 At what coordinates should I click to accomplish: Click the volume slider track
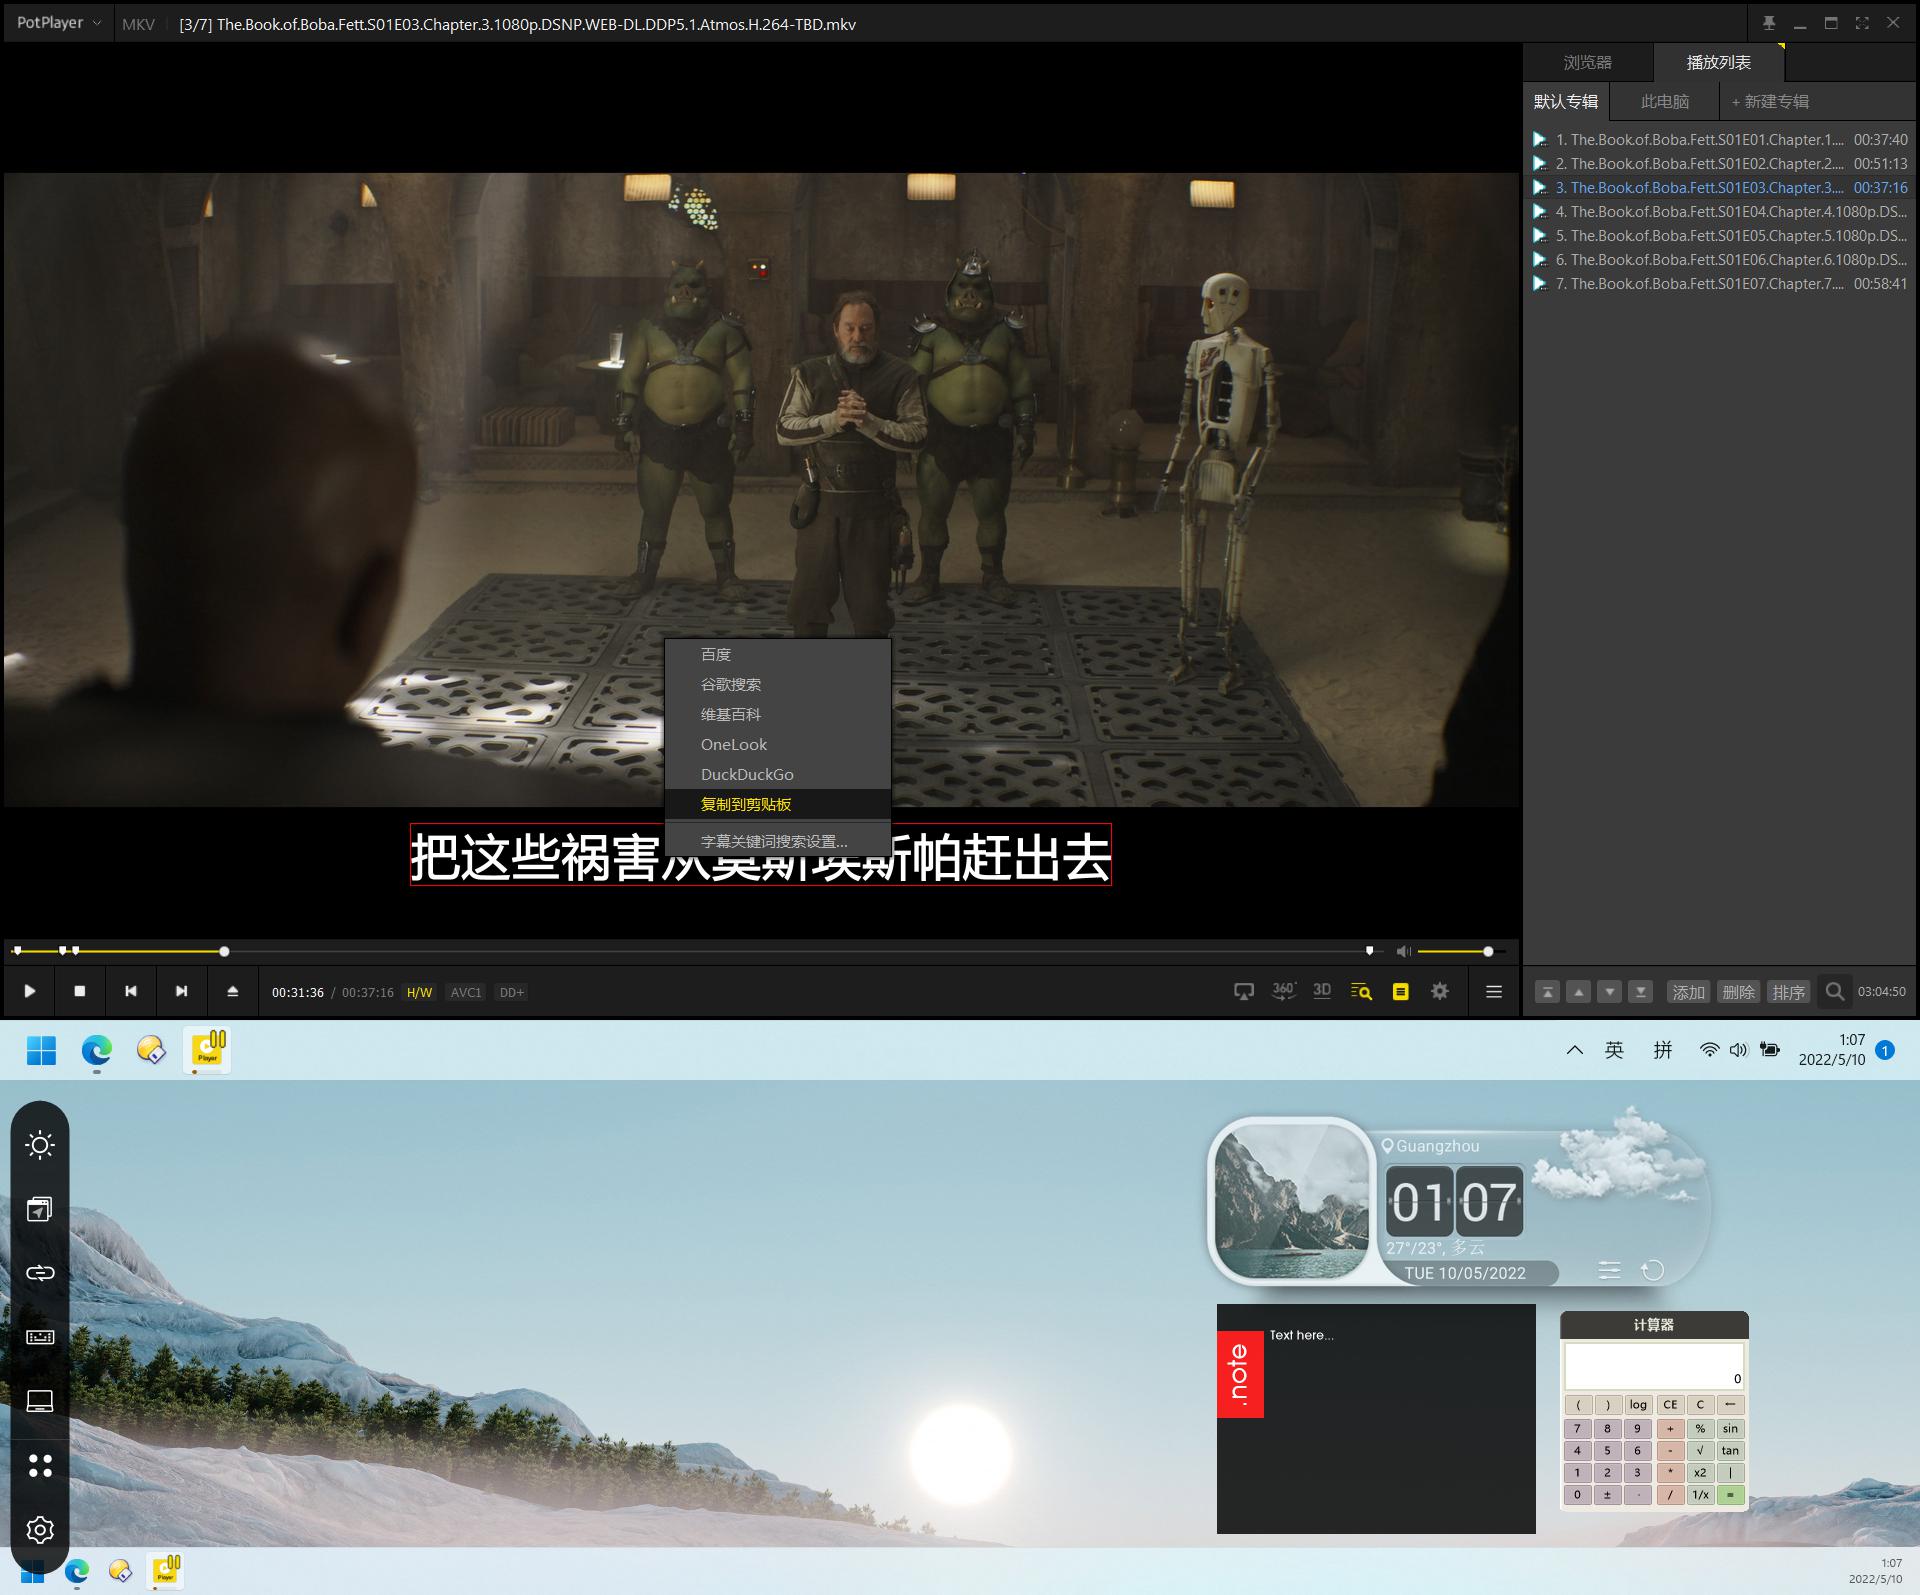1450,951
